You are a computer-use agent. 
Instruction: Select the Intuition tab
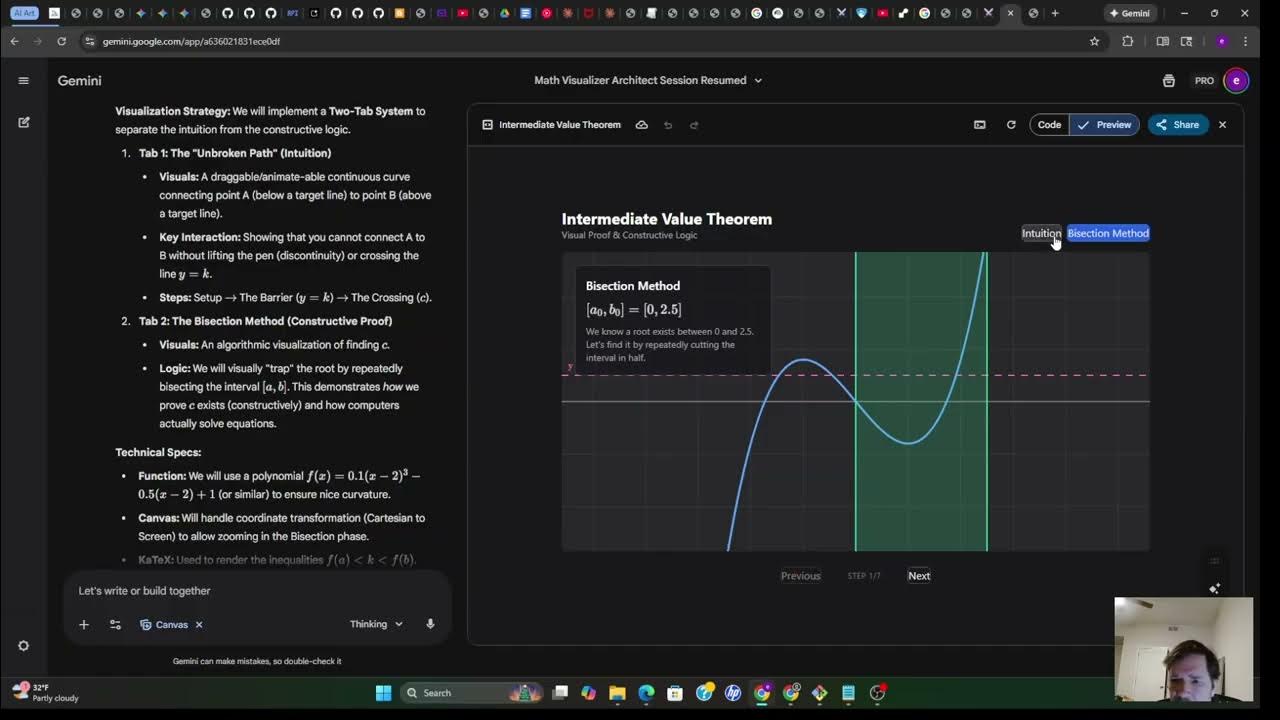pyautogui.click(x=1040, y=233)
